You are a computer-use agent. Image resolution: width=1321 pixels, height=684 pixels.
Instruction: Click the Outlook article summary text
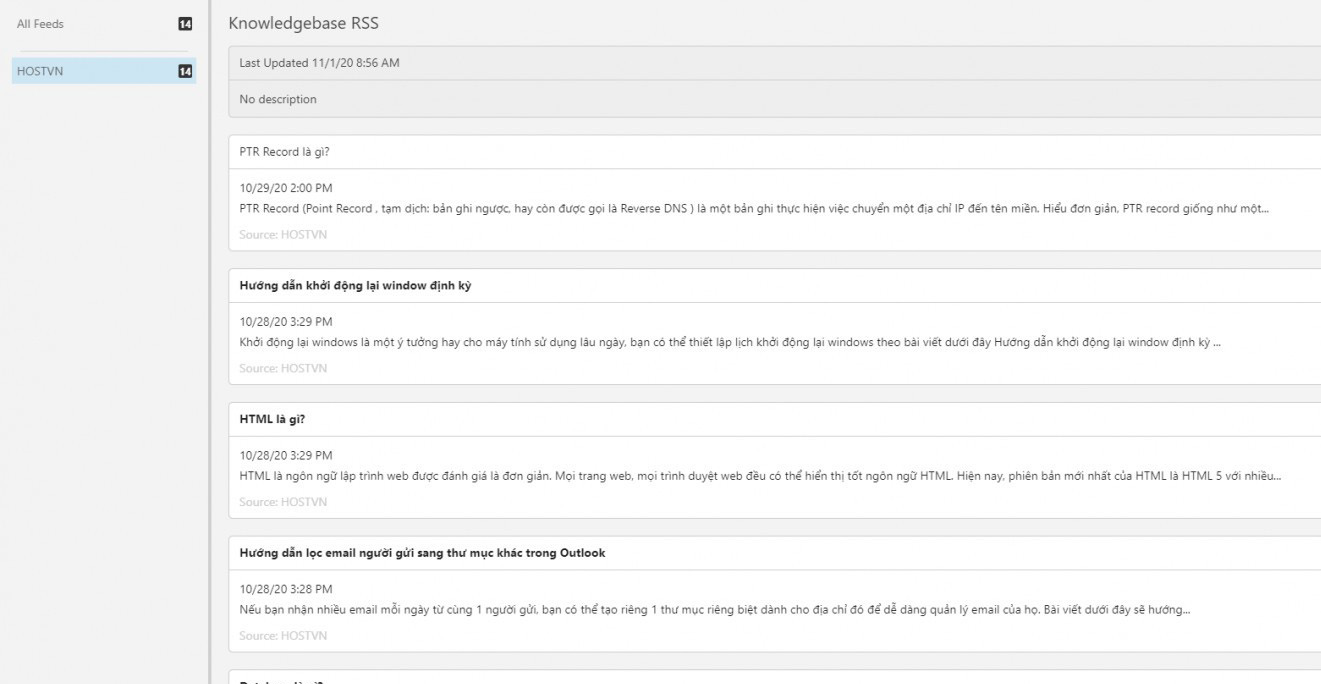714,609
